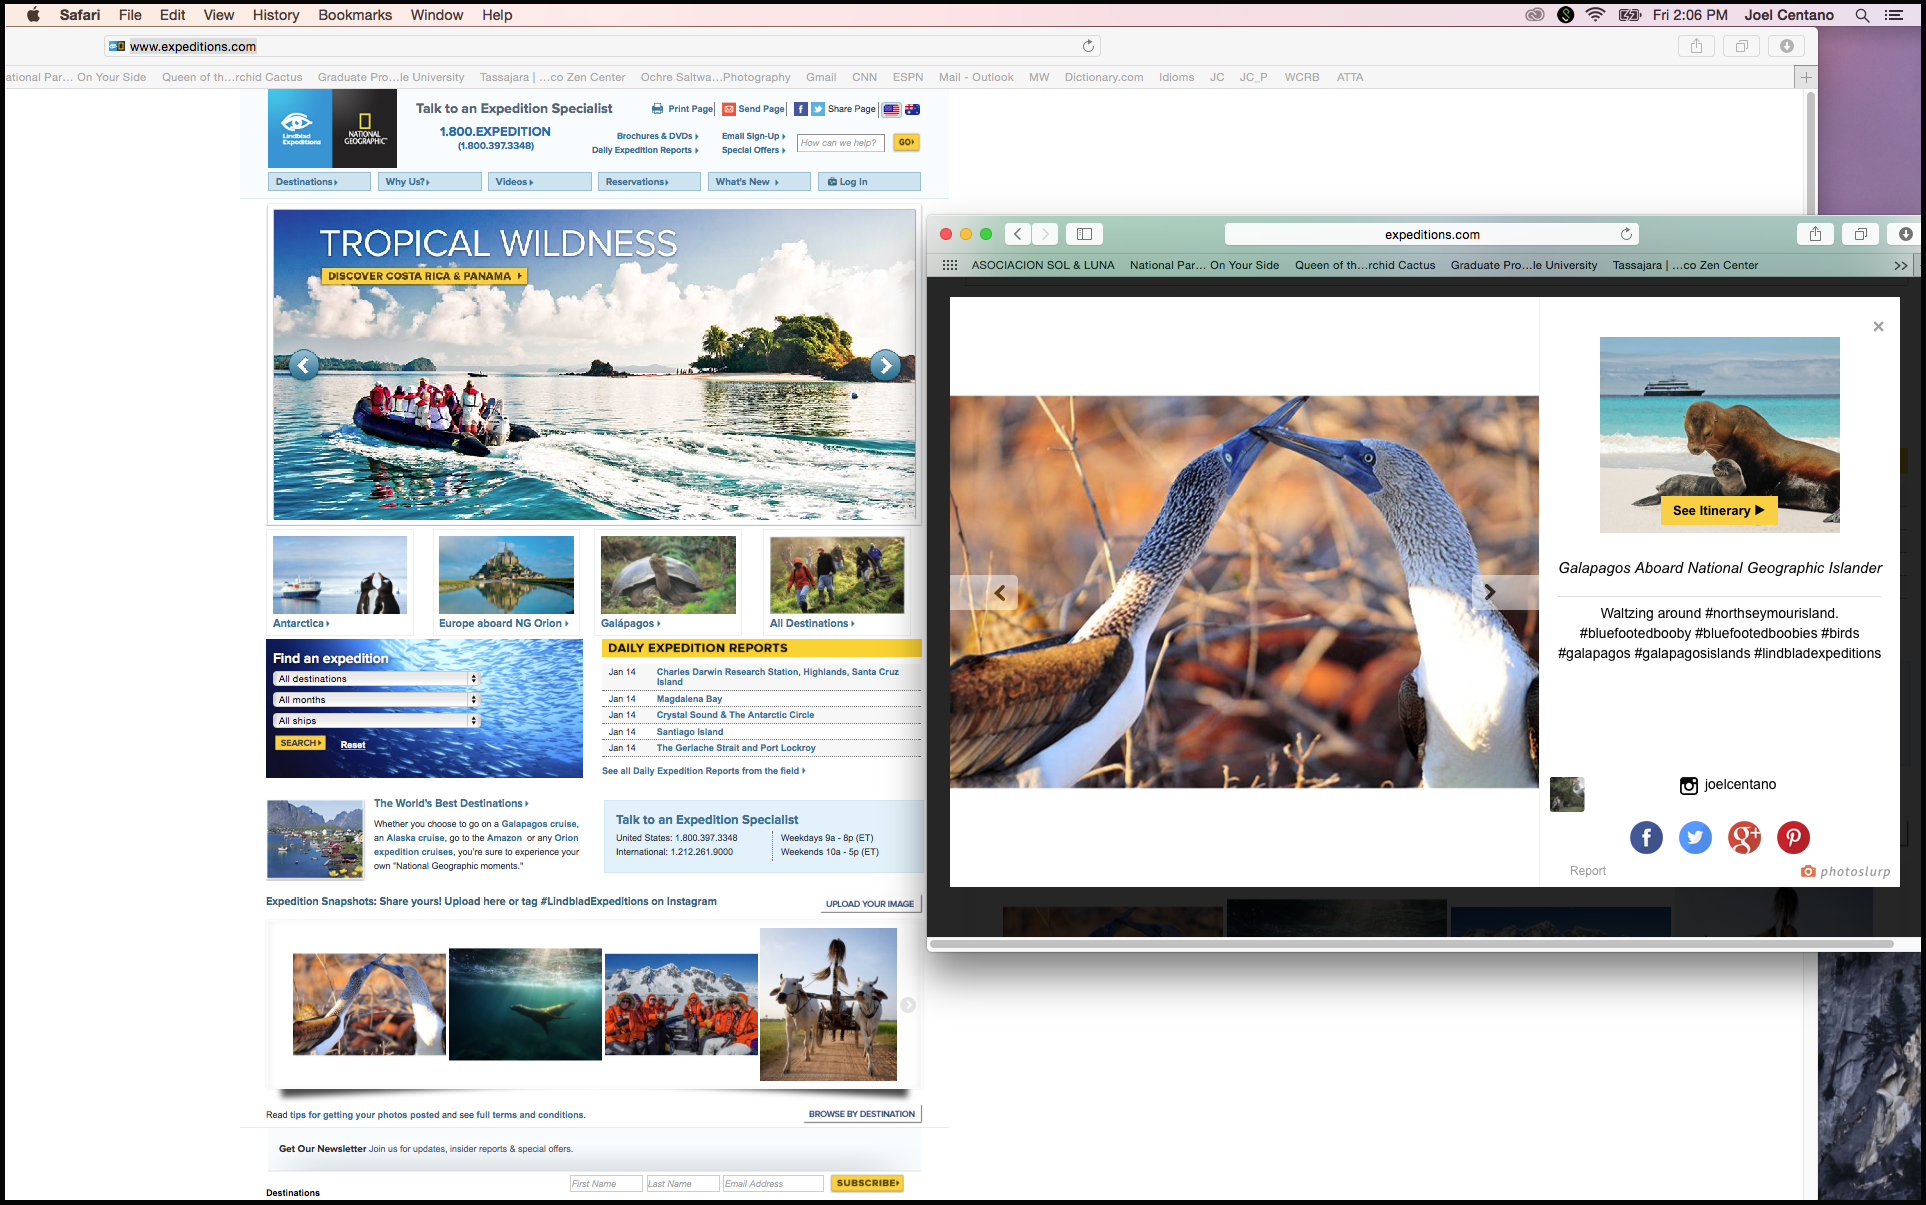Screen dimensions: 1926x1205
Task: Click Reset link in expedition finder
Action: pyautogui.click(x=353, y=744)
